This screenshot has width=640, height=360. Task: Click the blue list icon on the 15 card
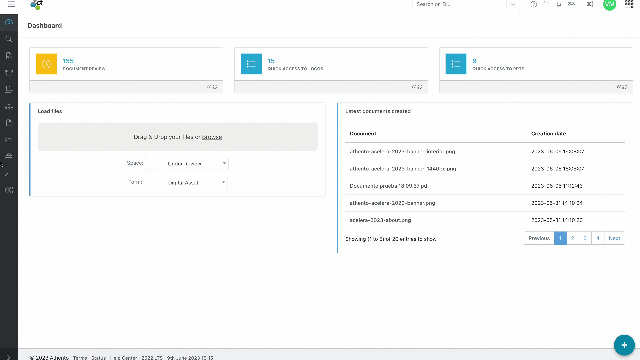pos(251,64)
